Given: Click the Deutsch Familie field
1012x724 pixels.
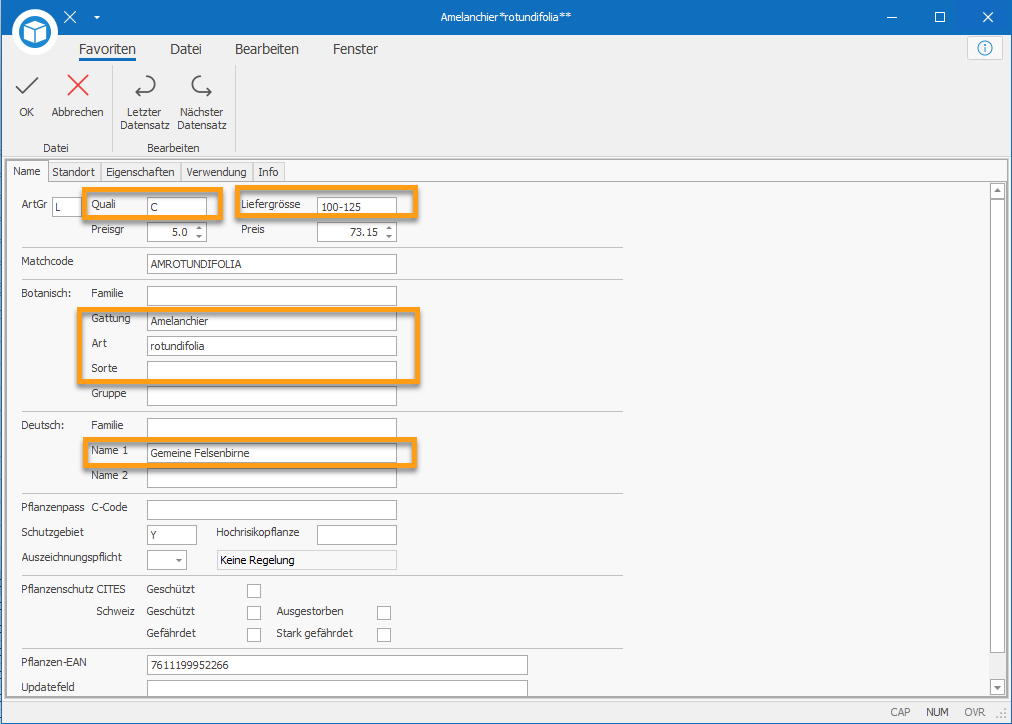Looking at the screenshot, I should [272, 427].
